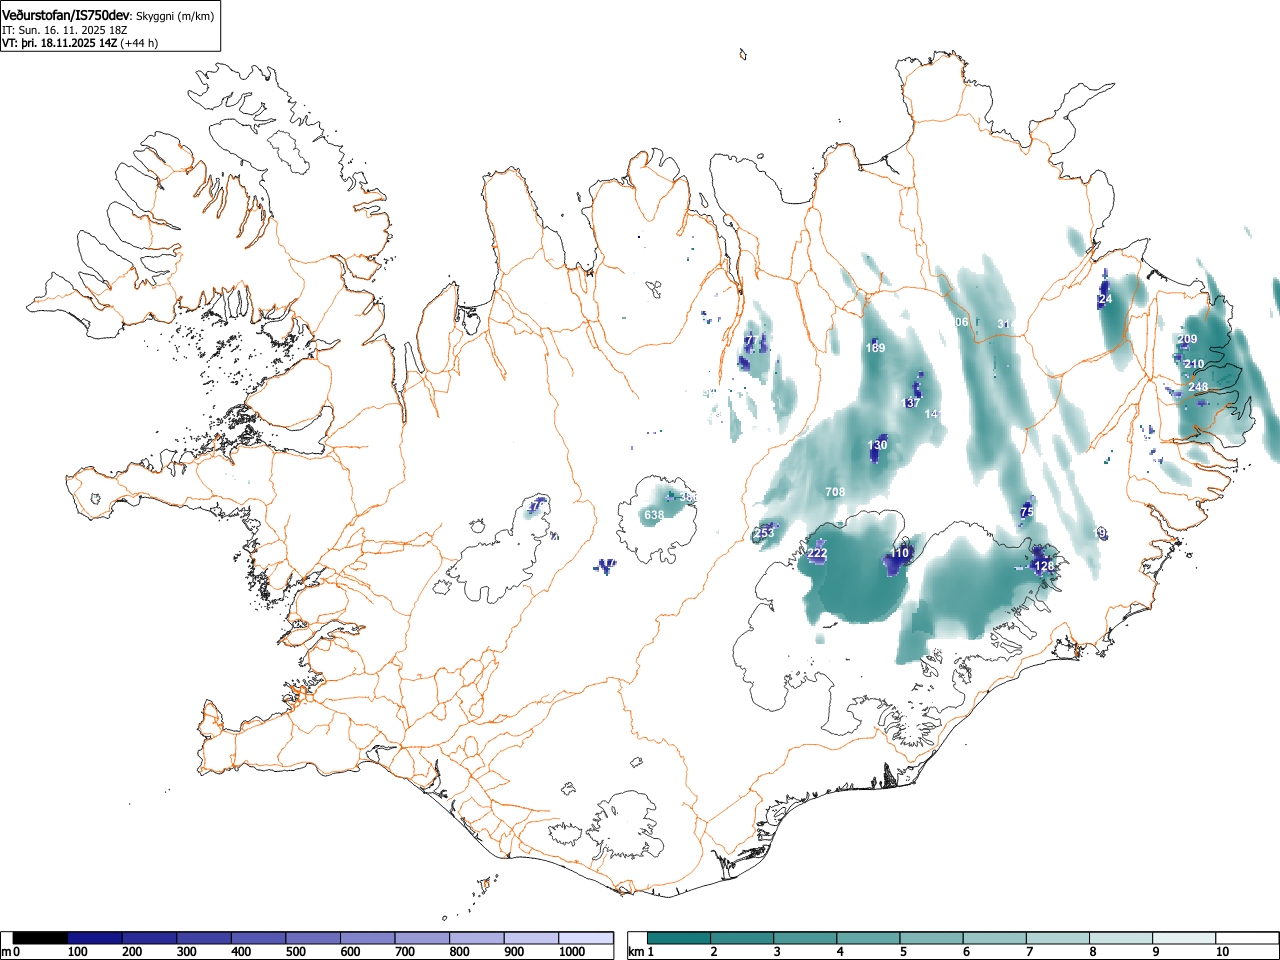This screenshot has width=1280, height=960.
Task: Click the visibility value '248' in the east
Action: point(1198,387)
